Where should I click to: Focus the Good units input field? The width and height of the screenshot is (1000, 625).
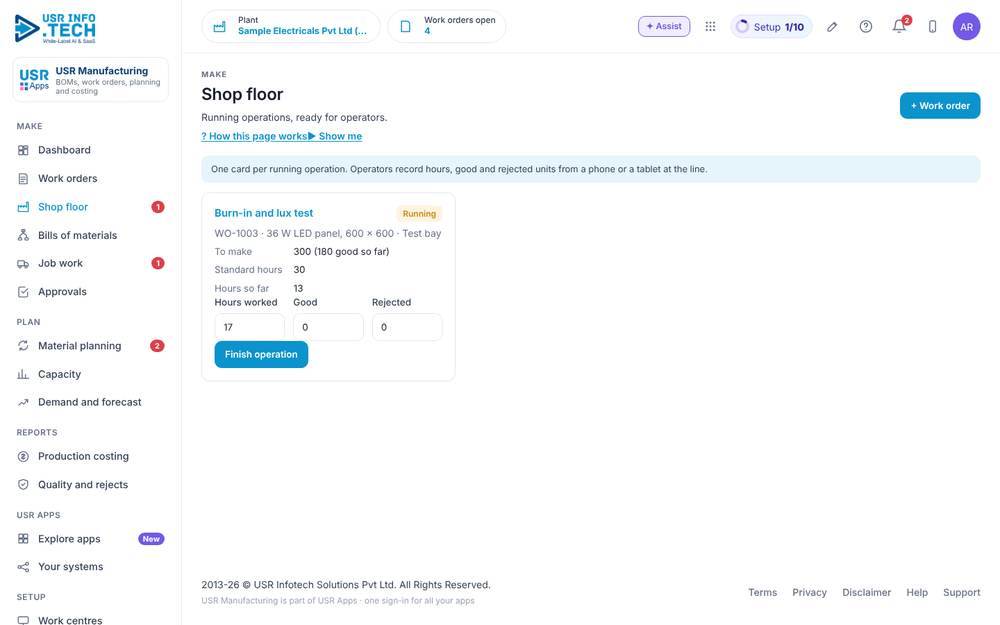328,327
